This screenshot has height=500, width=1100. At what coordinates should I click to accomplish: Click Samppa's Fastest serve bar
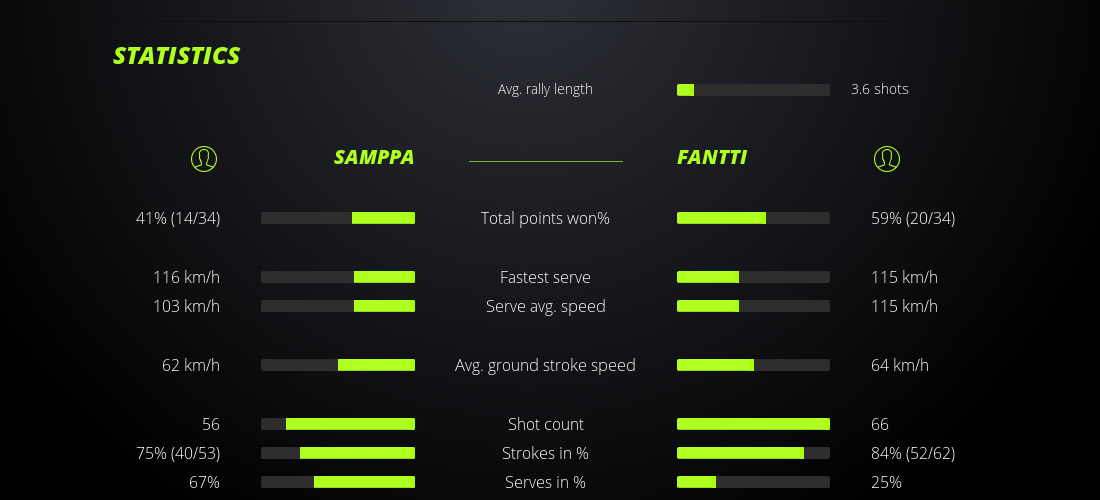(x=338, y=277)
